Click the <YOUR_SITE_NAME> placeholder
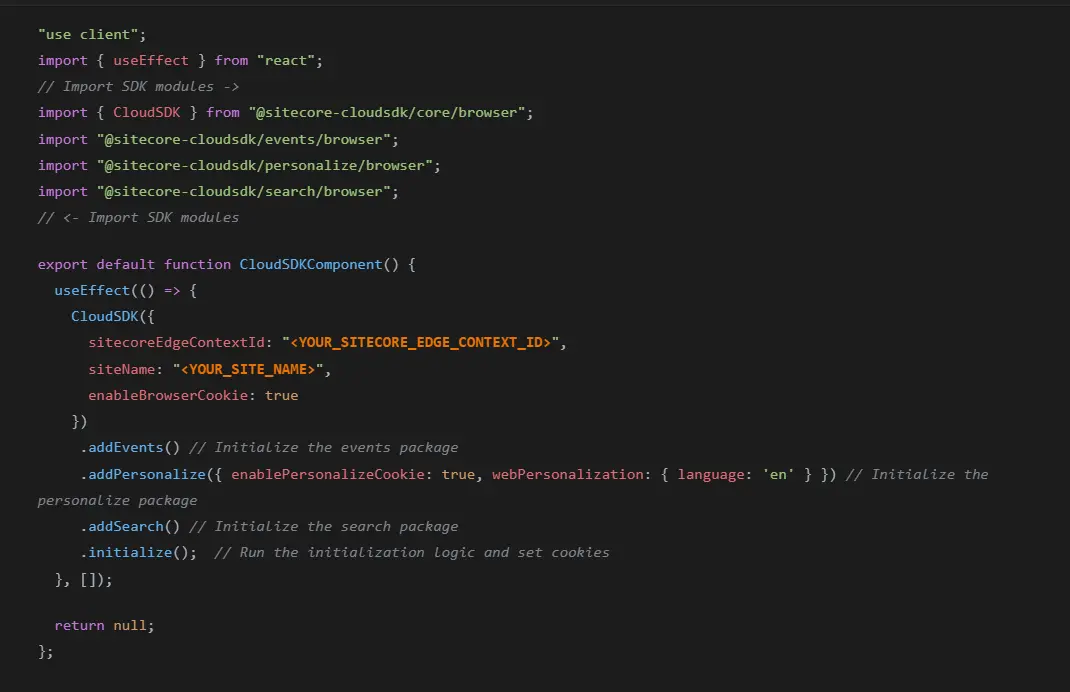 248,369
